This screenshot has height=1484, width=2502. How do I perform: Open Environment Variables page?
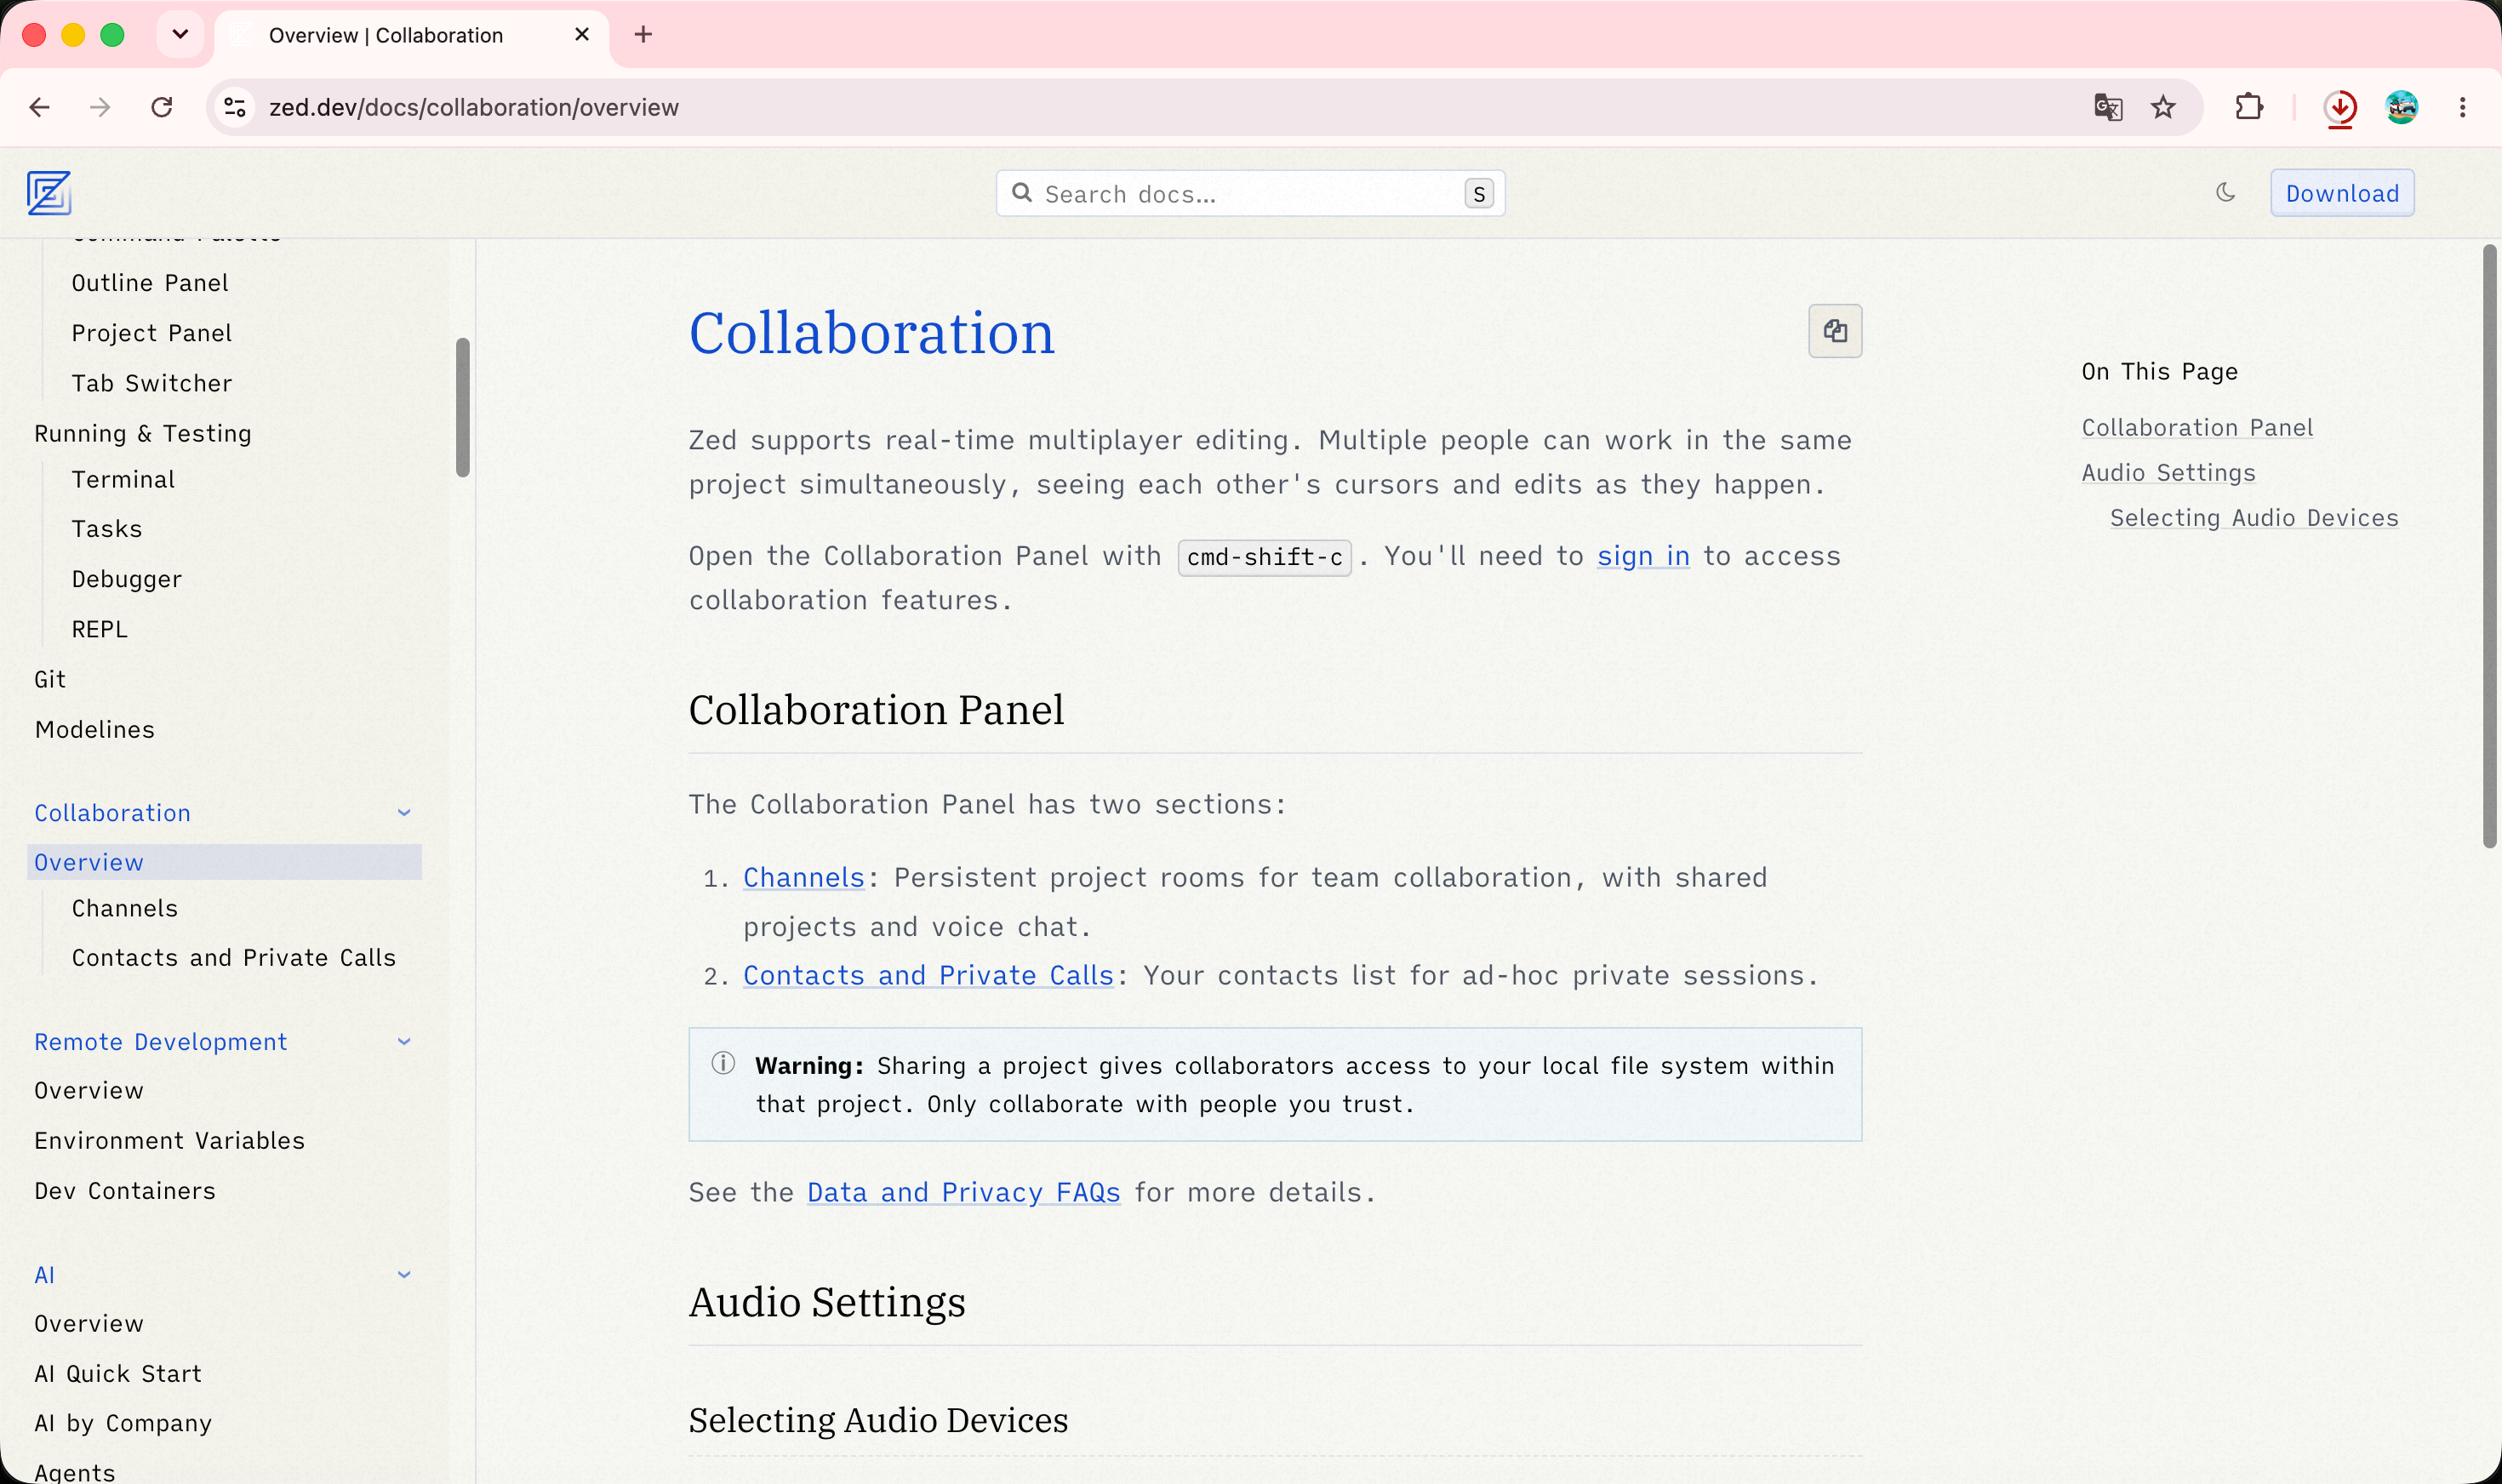tap(170, 1141)
